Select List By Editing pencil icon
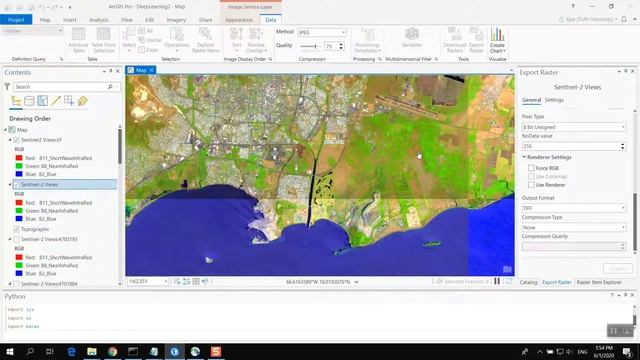The height and width of the screenshot is (360, 640). coord(56,101)
